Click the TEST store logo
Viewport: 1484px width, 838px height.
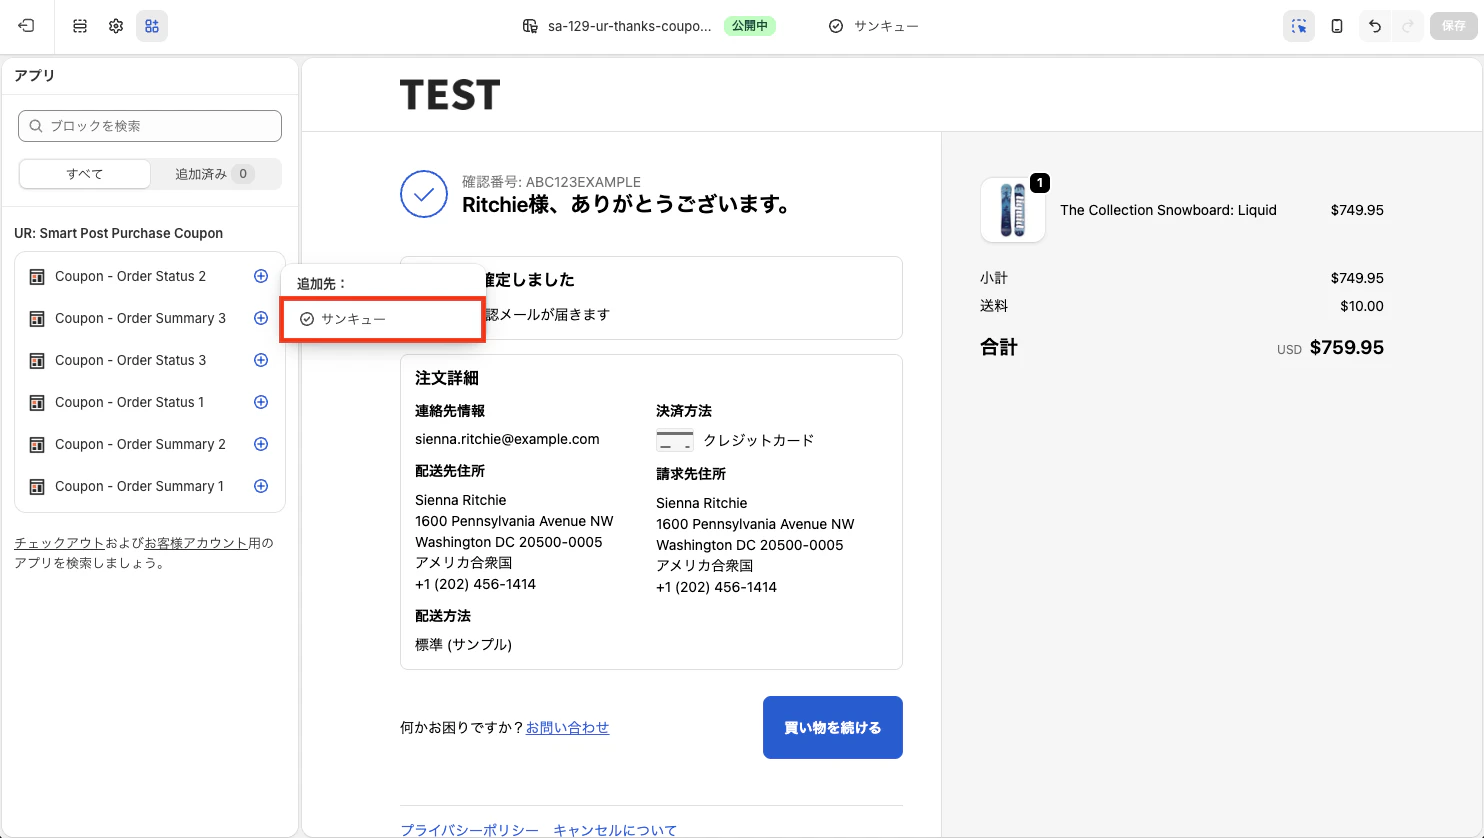click(x=450, y=95)
